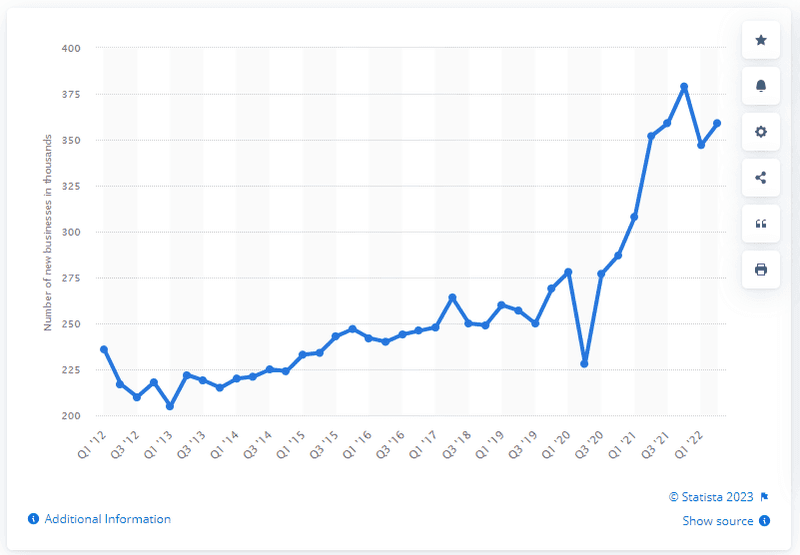Click the printer icon to print chart
Screen dimensions: 800x555
click(x=761, y=269)
